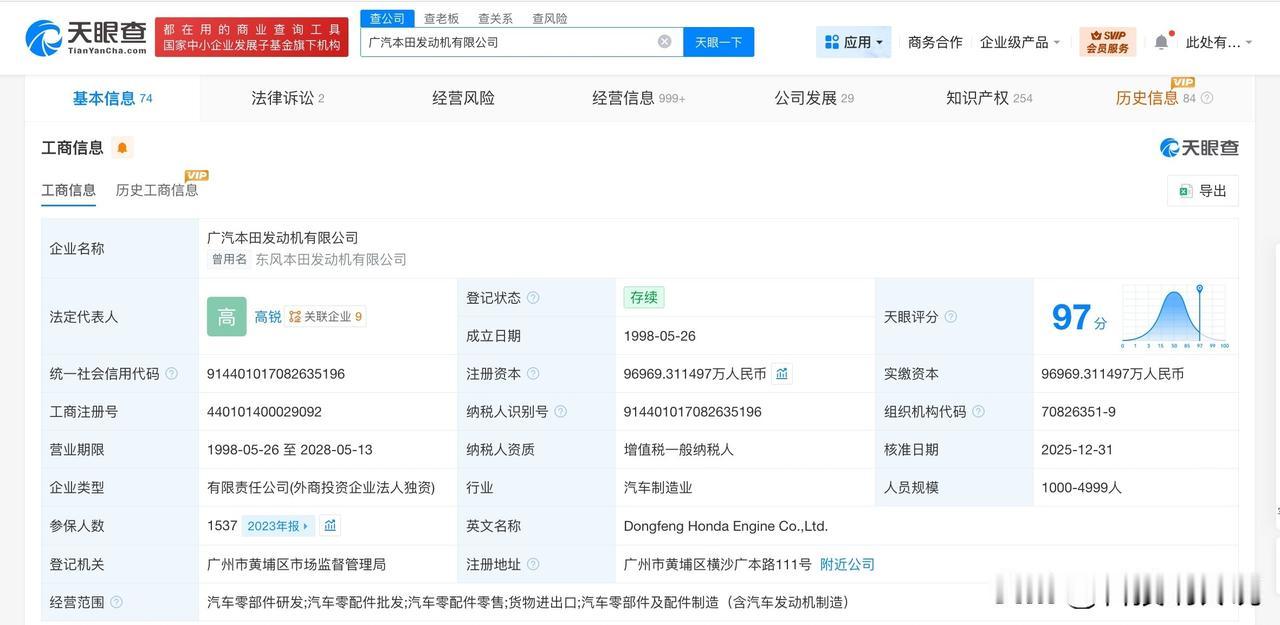Image resolution: width=1280 pixels, height=625 pixels.
Task: Click the help icon next to 历史信息 tab
Action: 1207,98
